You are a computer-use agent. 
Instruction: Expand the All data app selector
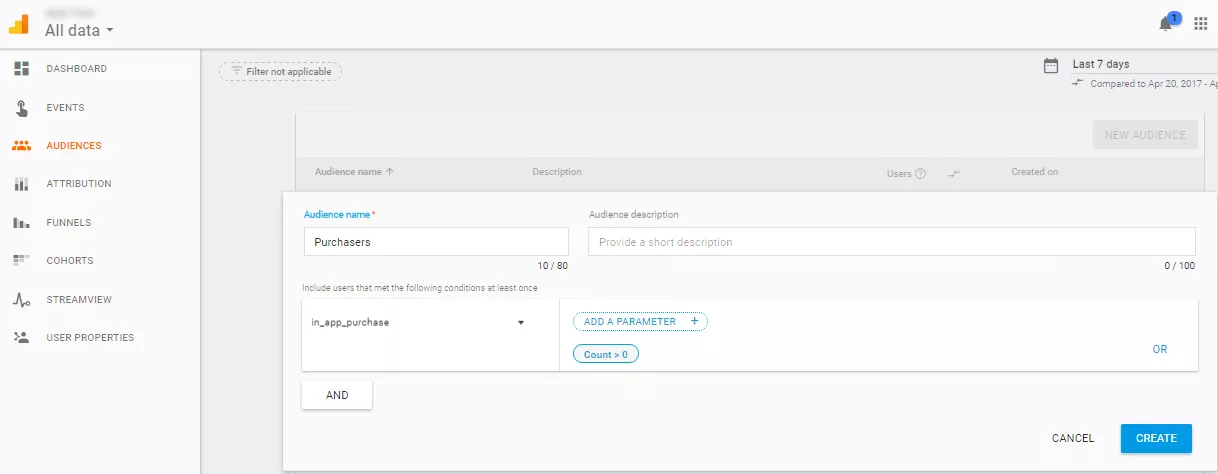[80, 30]
